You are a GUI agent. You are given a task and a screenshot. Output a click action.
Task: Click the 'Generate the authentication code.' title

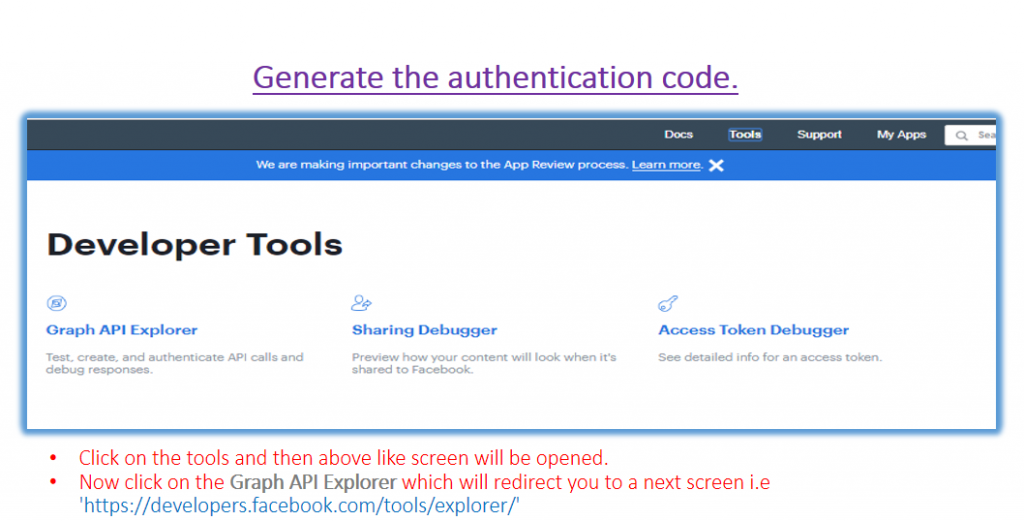(496, 78)
